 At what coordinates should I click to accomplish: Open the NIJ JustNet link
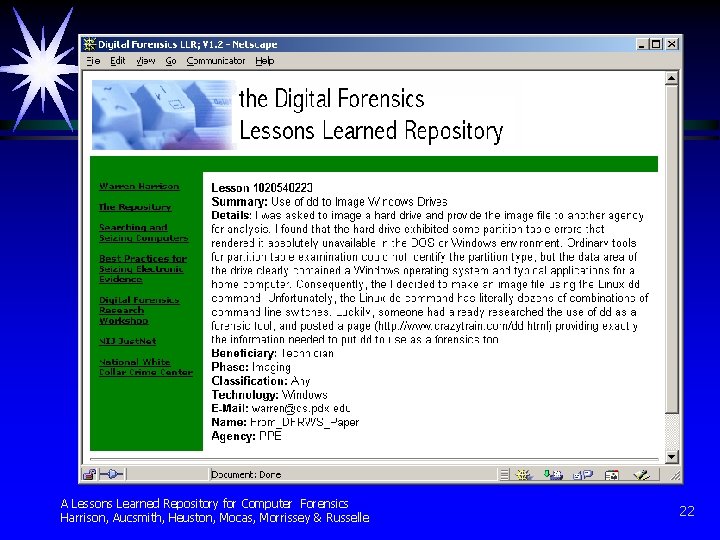click(x=127, y=341)
